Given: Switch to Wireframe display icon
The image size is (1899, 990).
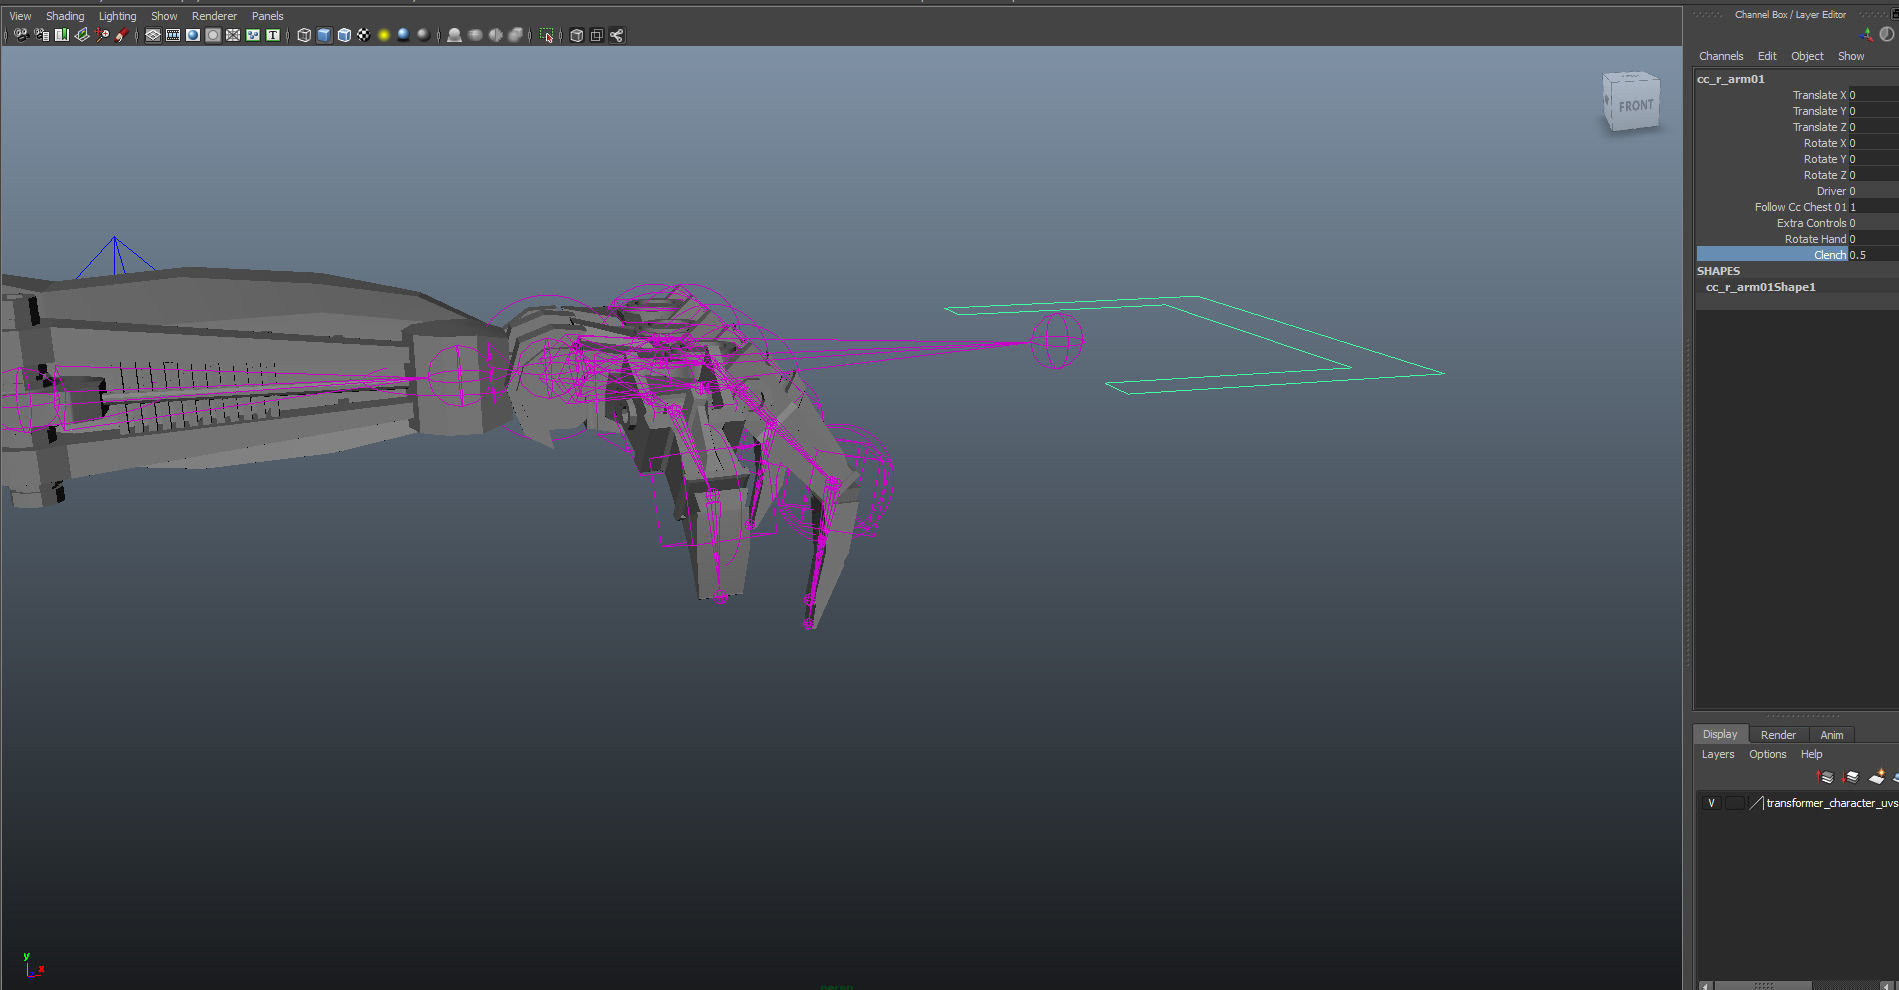Looking at the screenshot, I should pyautogui.click(x=304, y=35).
